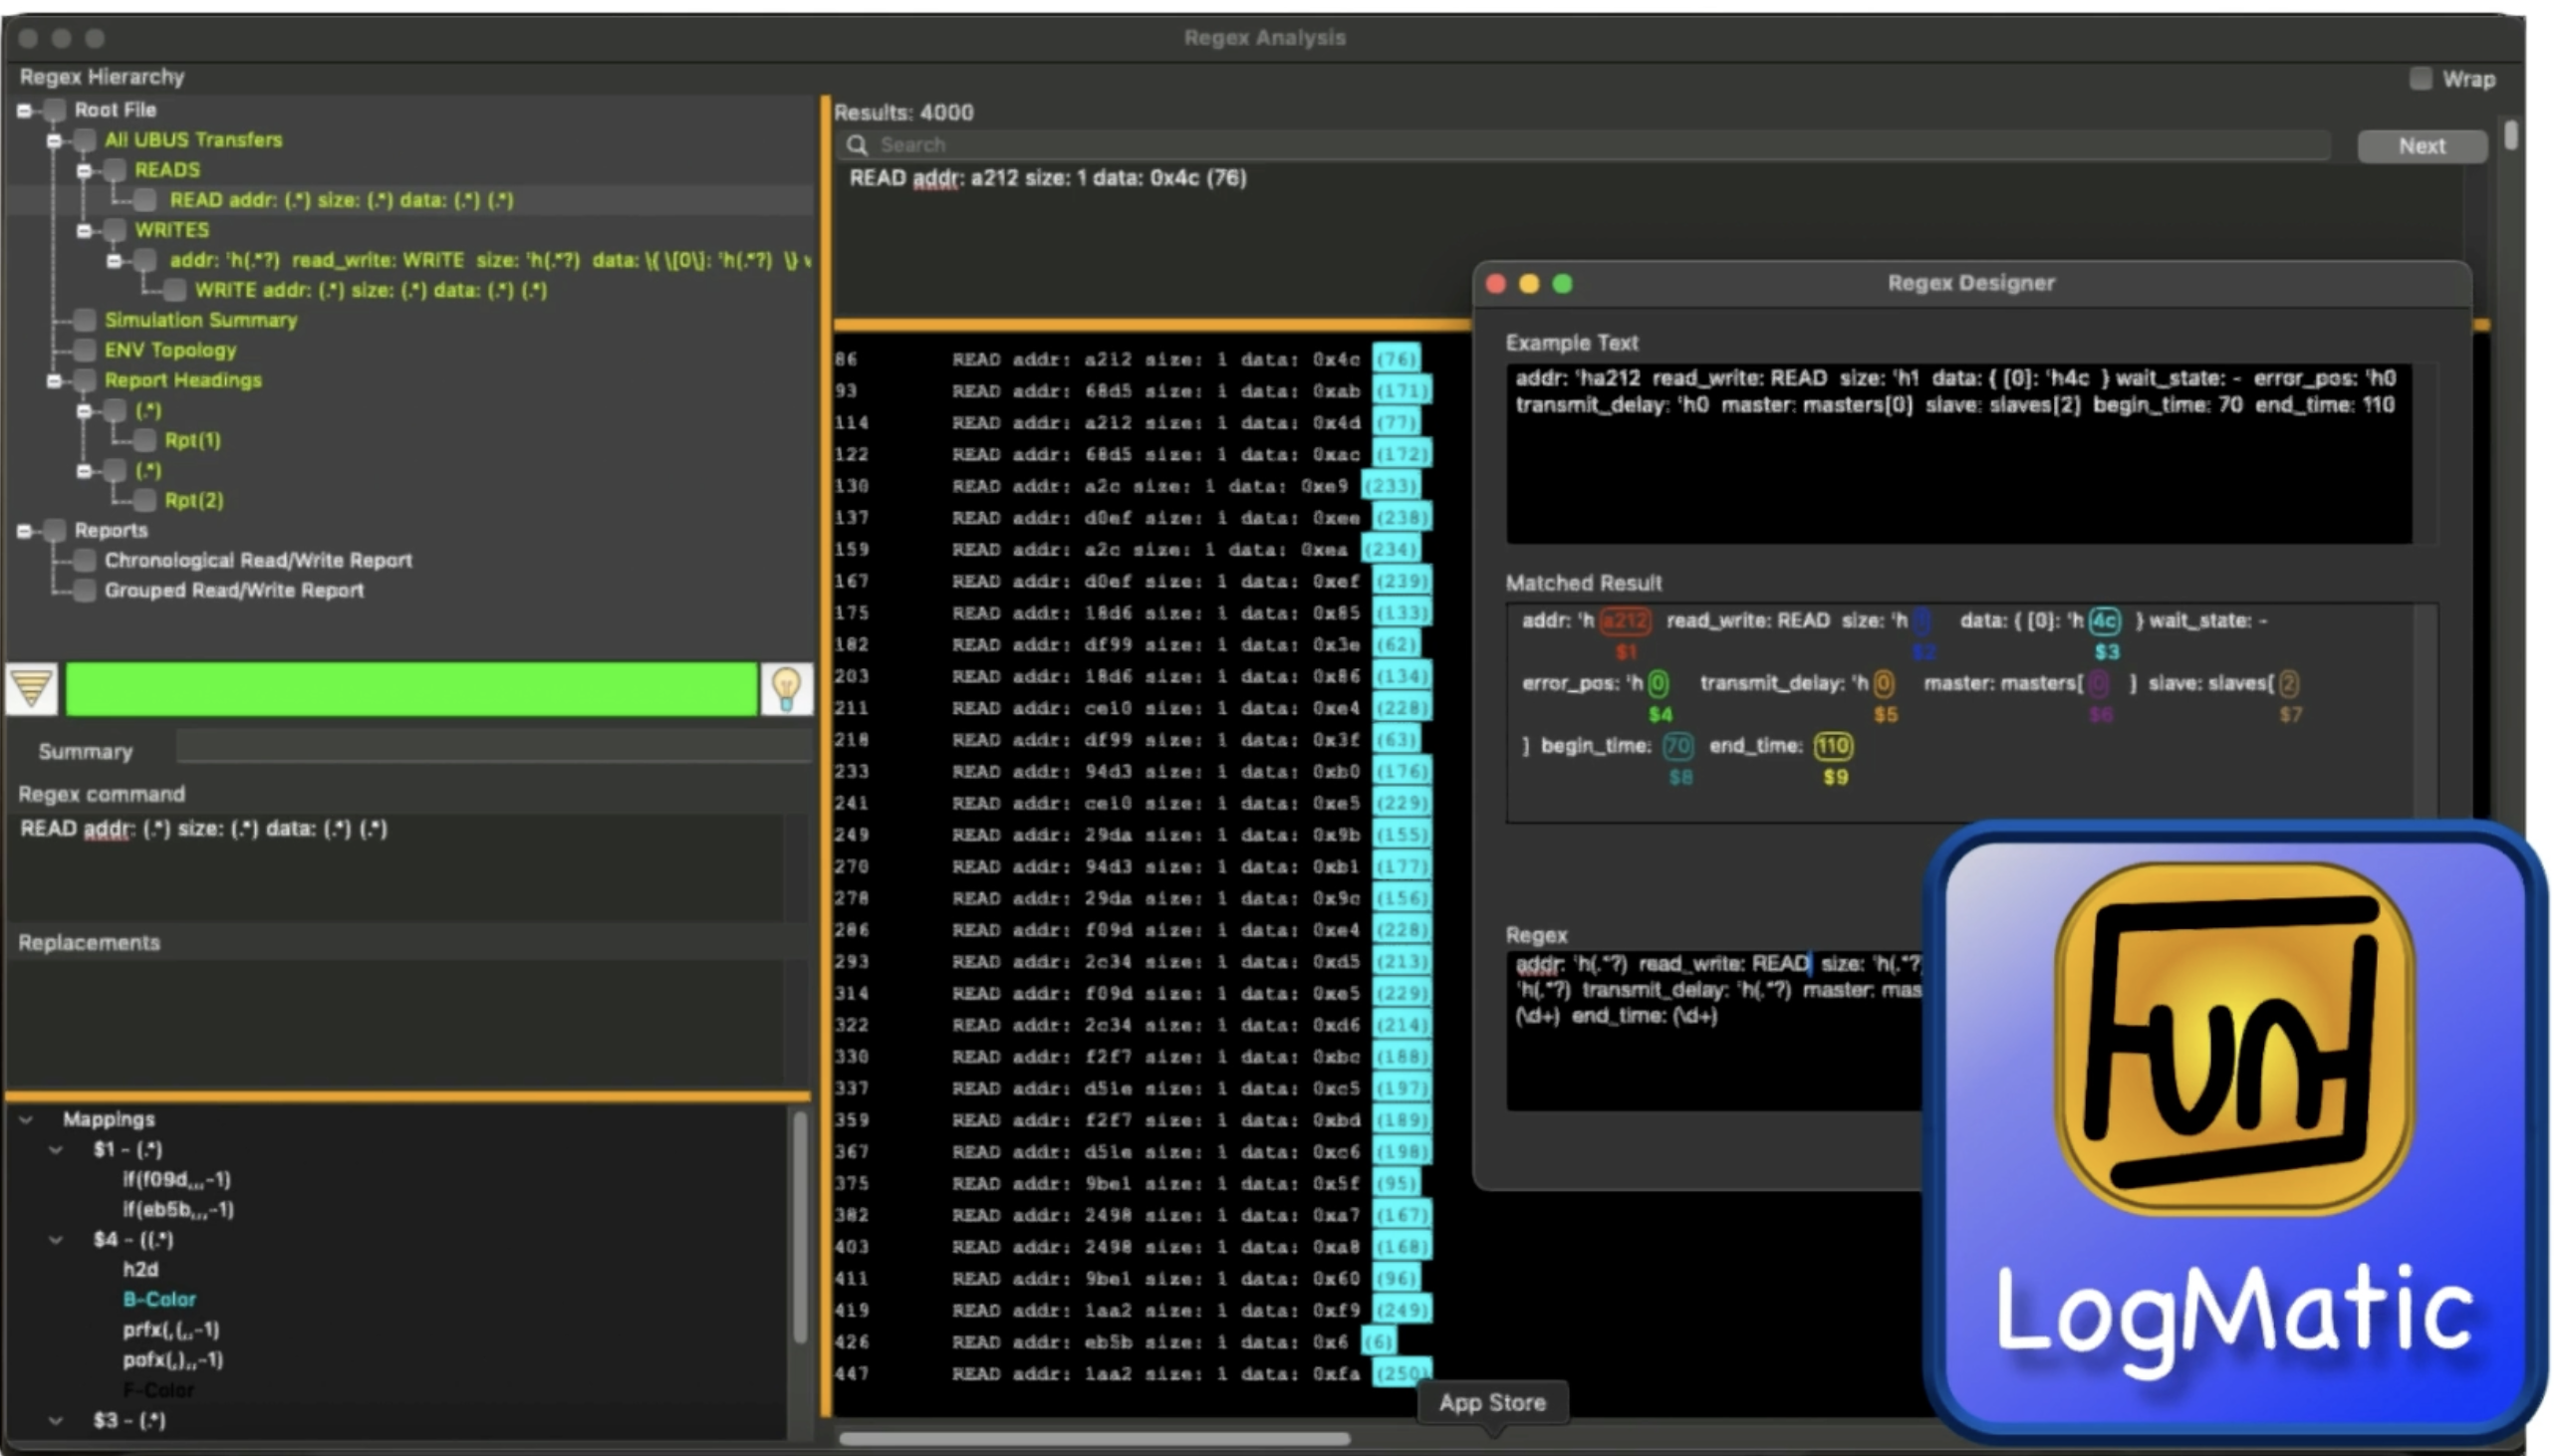This screenshot has width=2554, height=1456.
Task: Select Chronological Read/Write Report item
Action: click(258, 560)
